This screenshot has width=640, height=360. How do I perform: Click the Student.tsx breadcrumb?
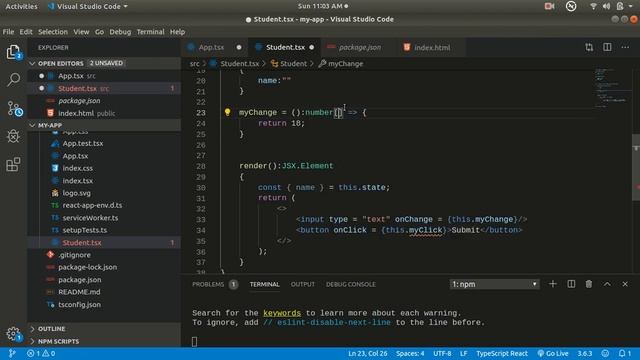[x=235, y=64]
